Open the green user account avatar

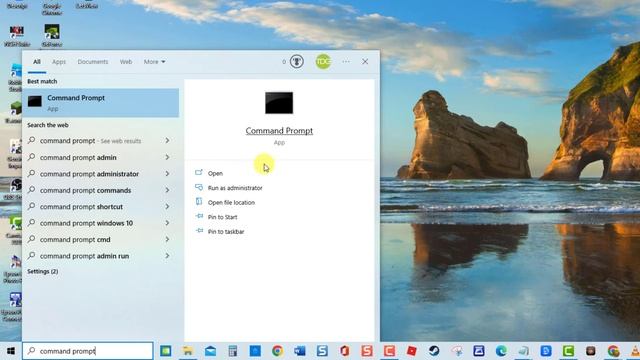click(323, 62)
